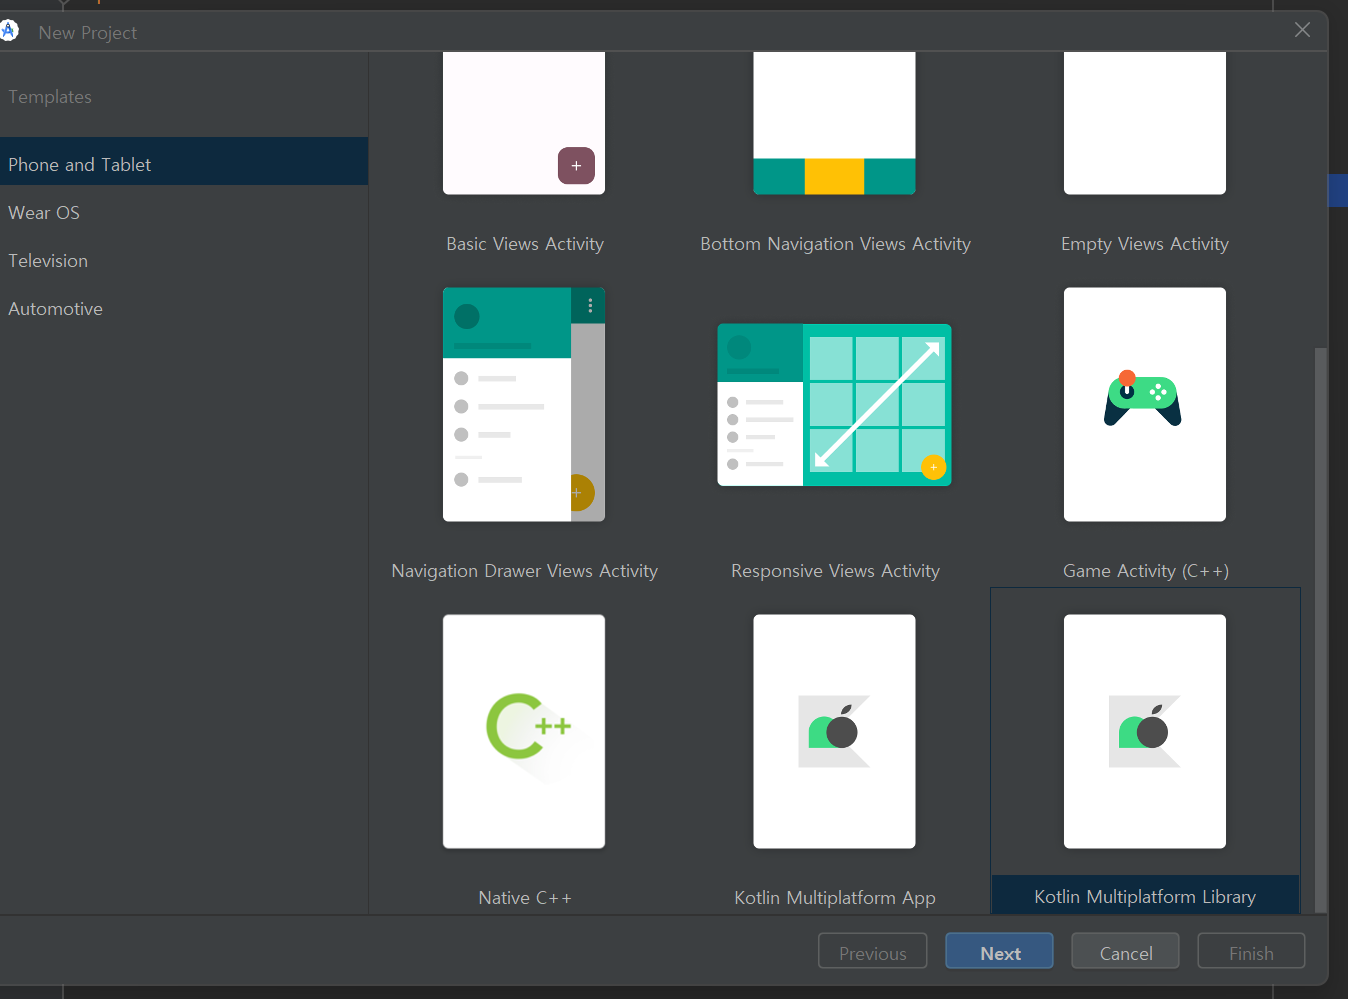Image resolution: width=1348 pixels, height=999 pixels.
Task: Click the Empty Views Activity label
Action: pos(1145,244)
